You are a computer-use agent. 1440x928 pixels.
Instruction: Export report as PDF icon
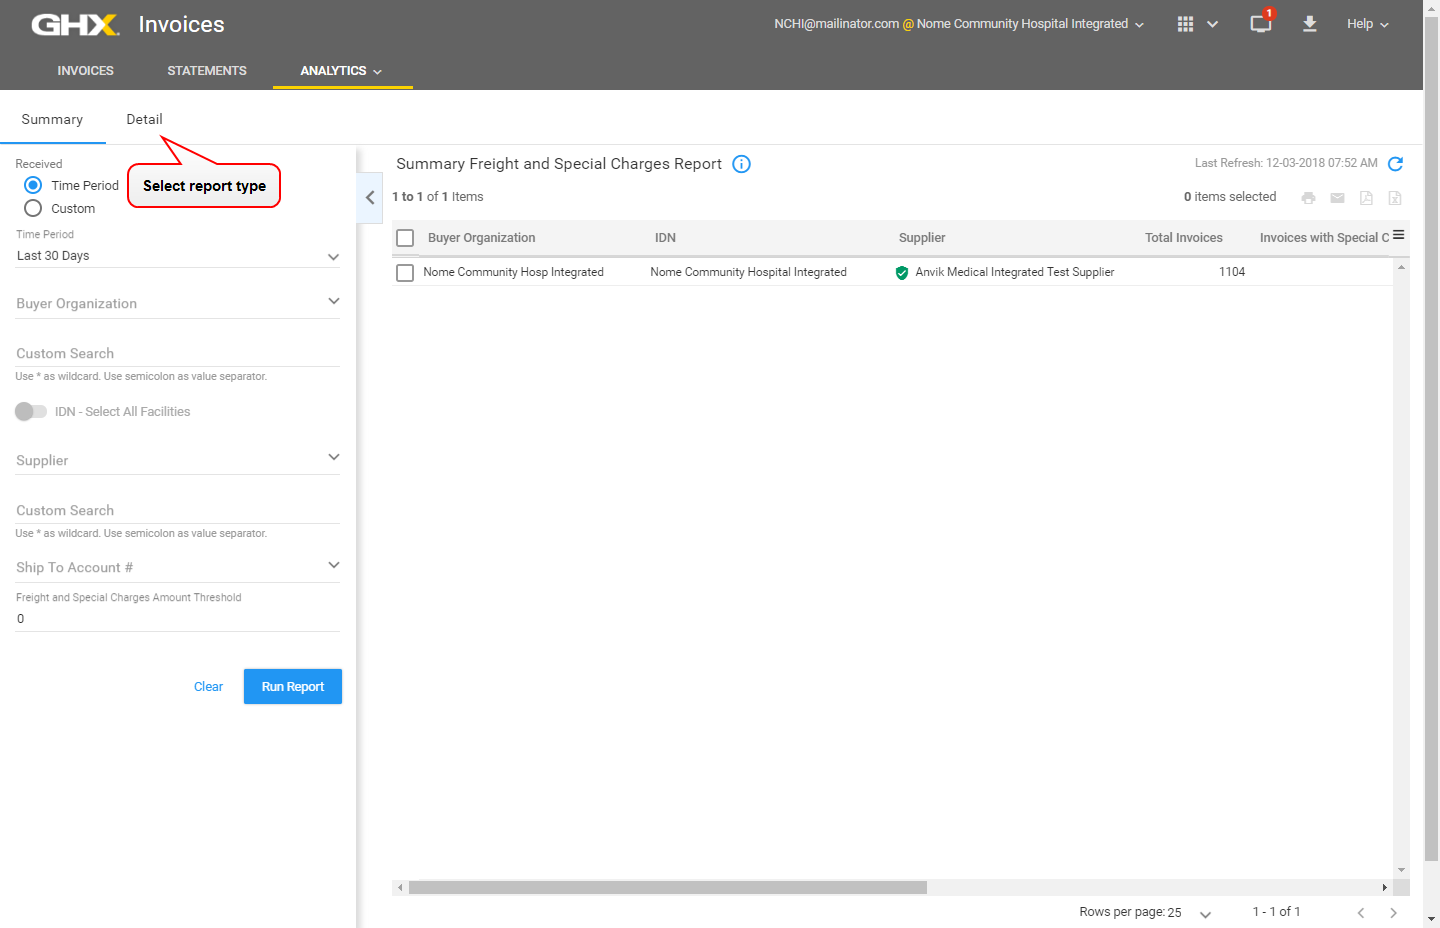click(1366, 198)
